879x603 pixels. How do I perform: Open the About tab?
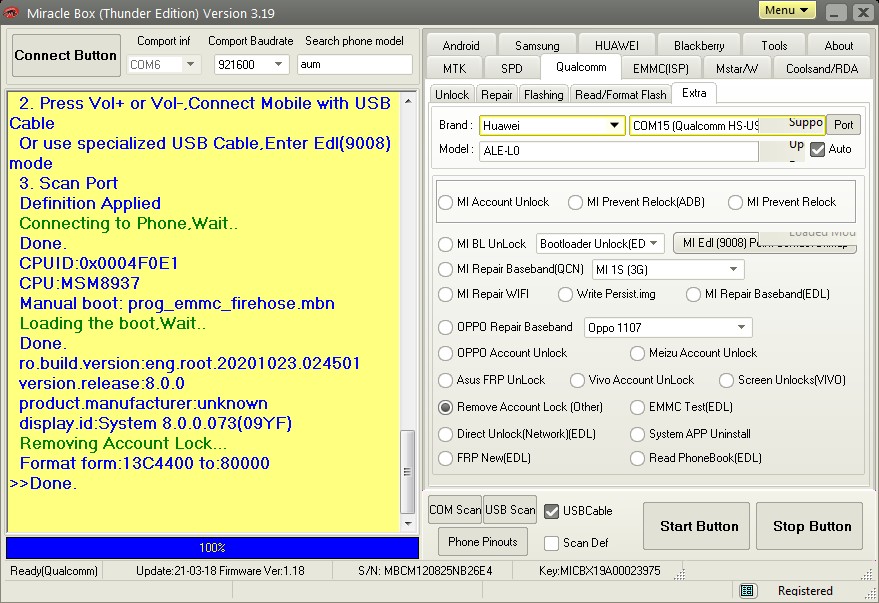pos(839,45)
